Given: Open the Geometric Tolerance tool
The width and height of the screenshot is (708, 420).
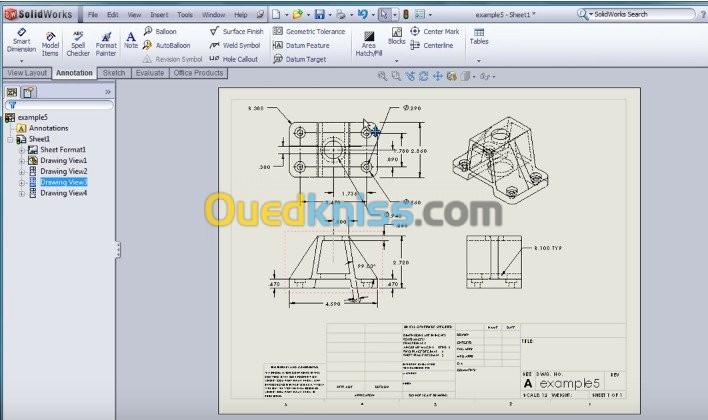Looking at the screenshot, I should (x=309, y=31).
